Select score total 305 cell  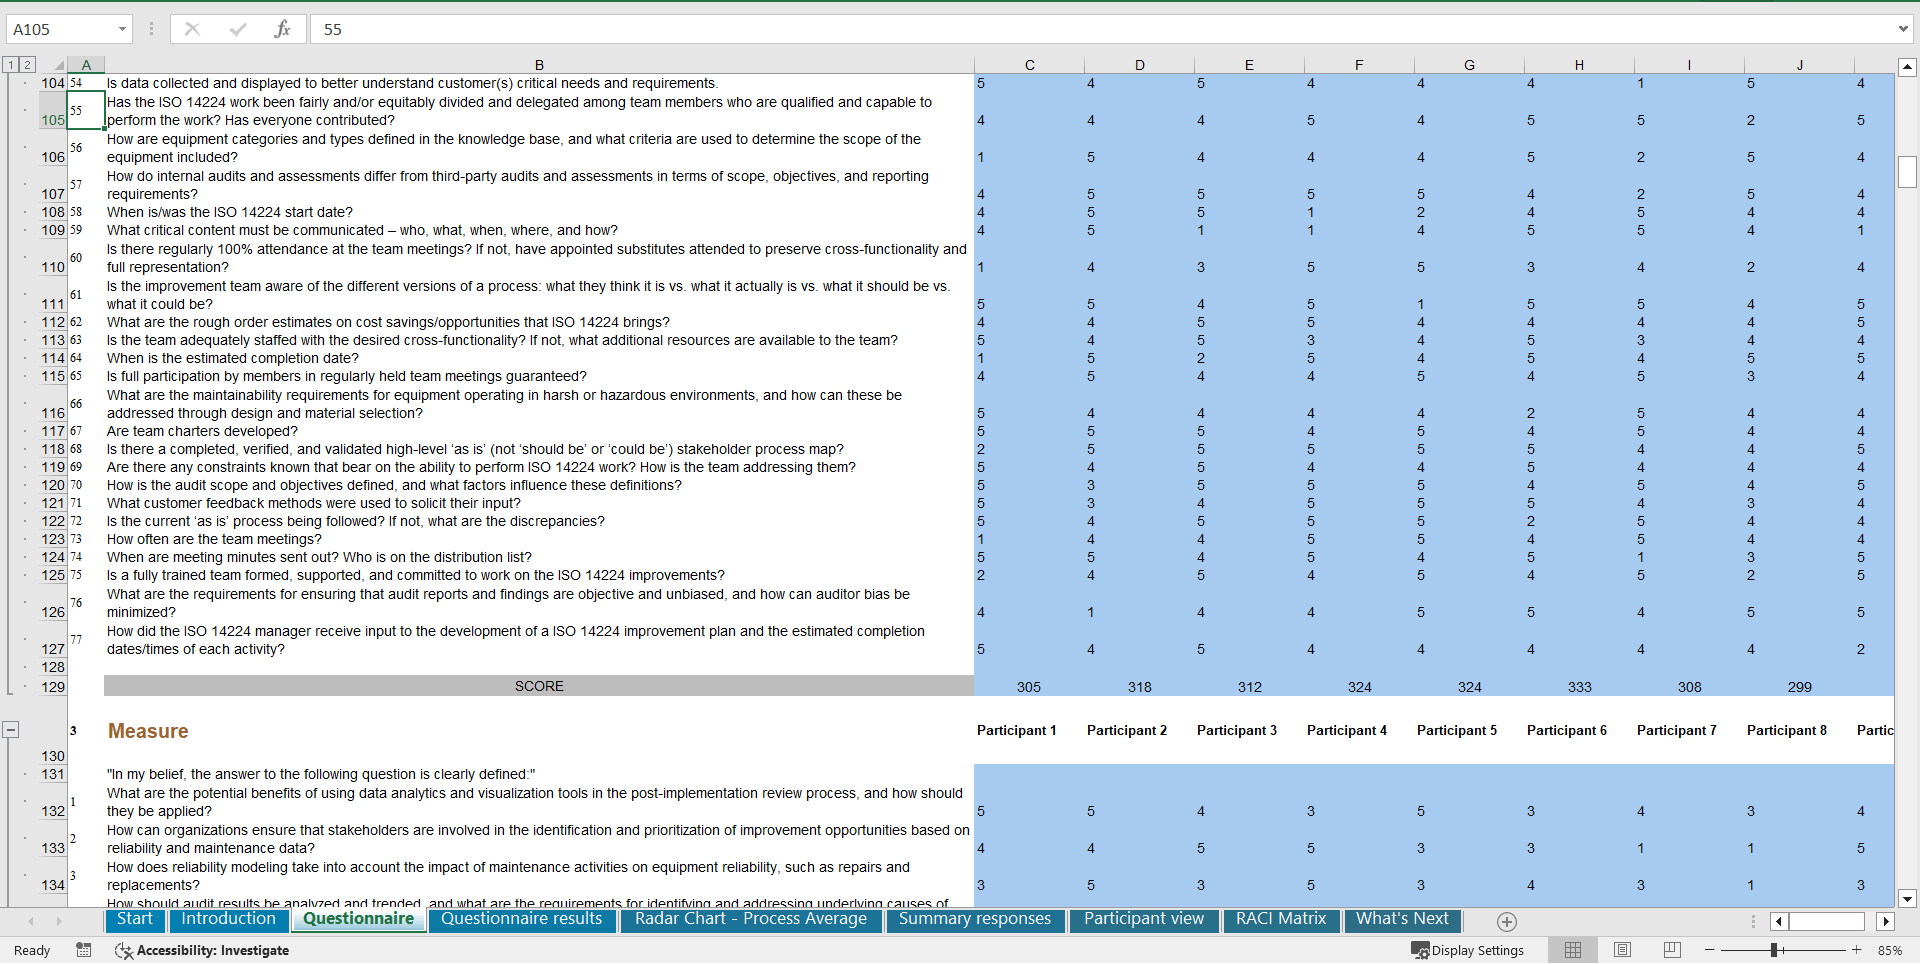click(x=1029, y=687)
